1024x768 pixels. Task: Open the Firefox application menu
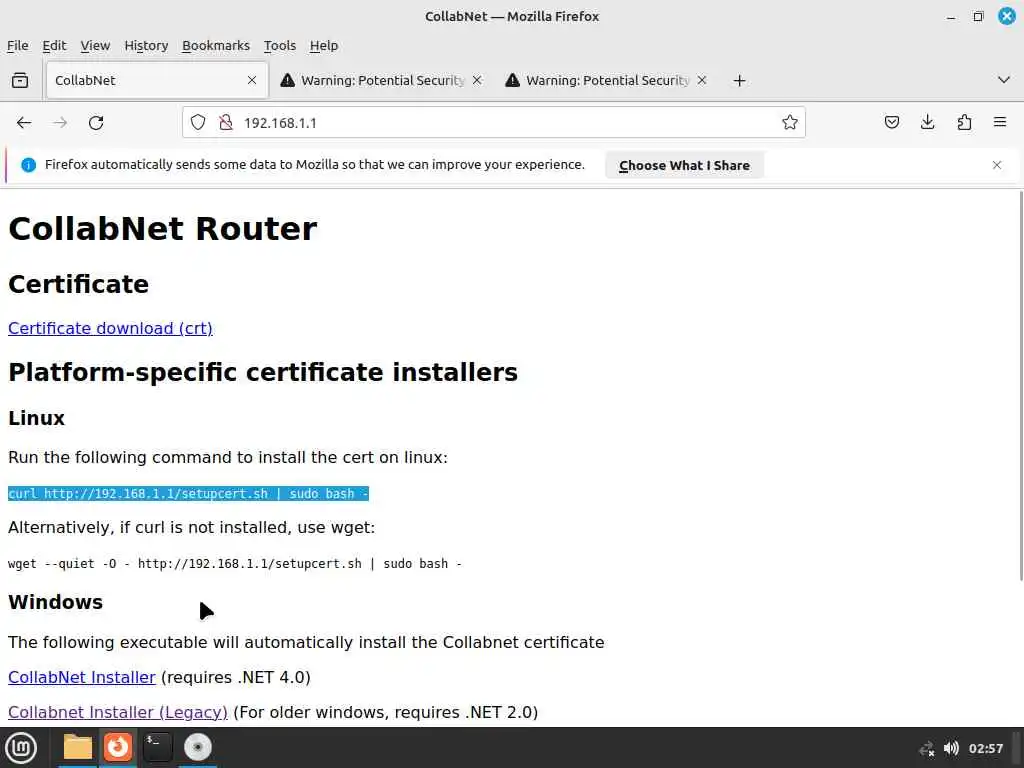(x=1000, y=122)
